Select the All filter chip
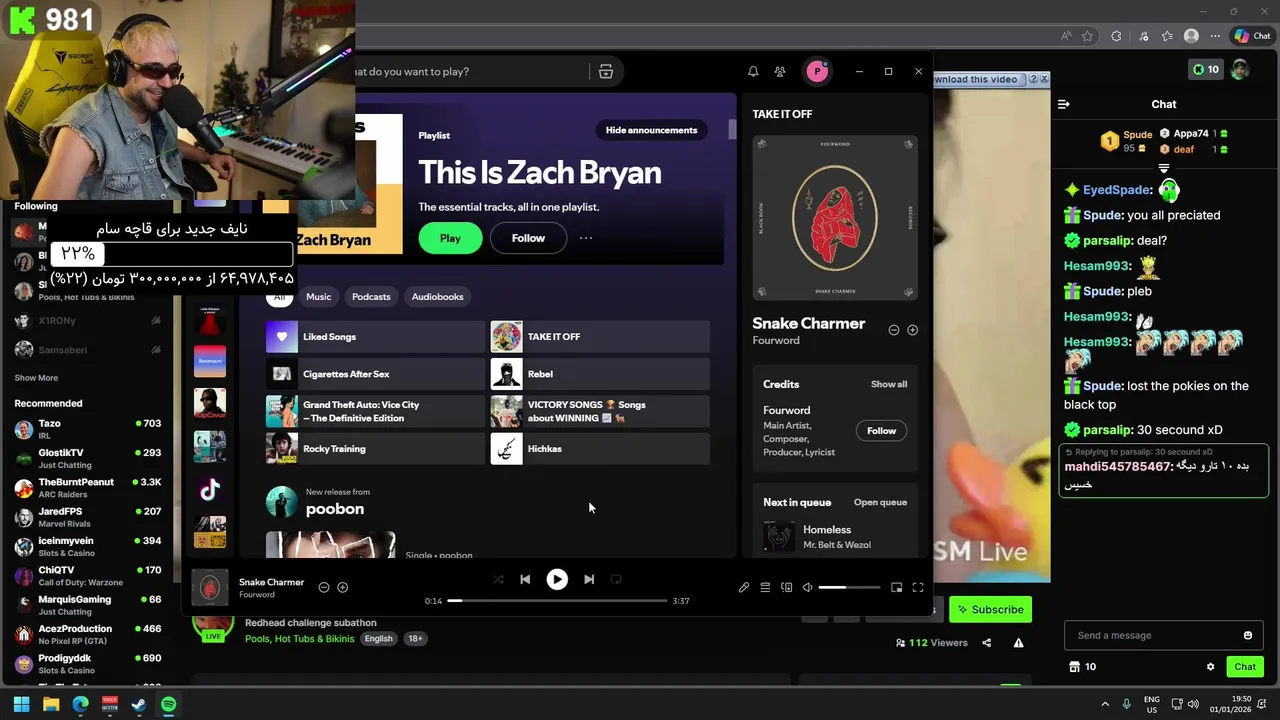 [279, 296]
